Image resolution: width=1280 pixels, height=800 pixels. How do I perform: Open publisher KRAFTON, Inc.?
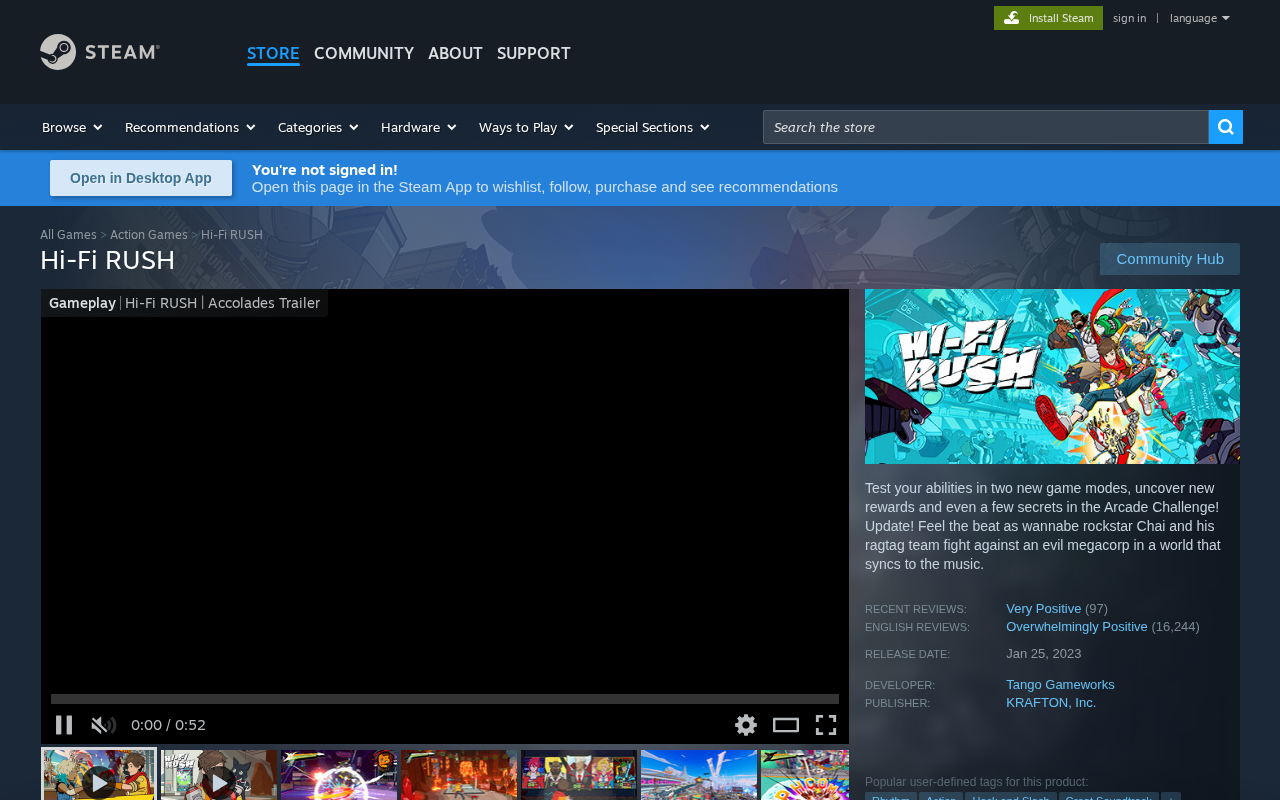[1051, 703]
